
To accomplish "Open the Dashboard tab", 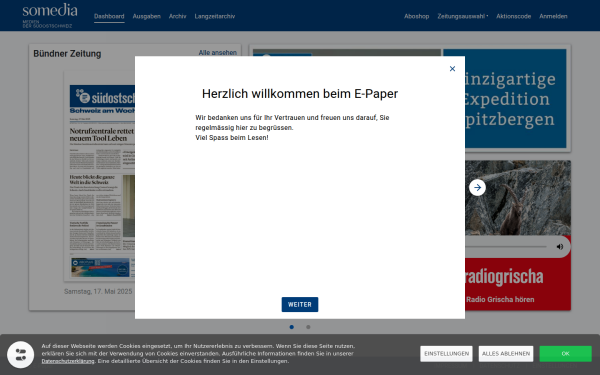I will [109, 16].
